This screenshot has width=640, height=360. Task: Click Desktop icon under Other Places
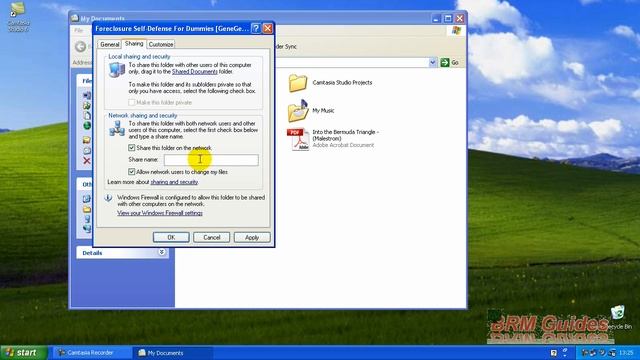point(87,199)
